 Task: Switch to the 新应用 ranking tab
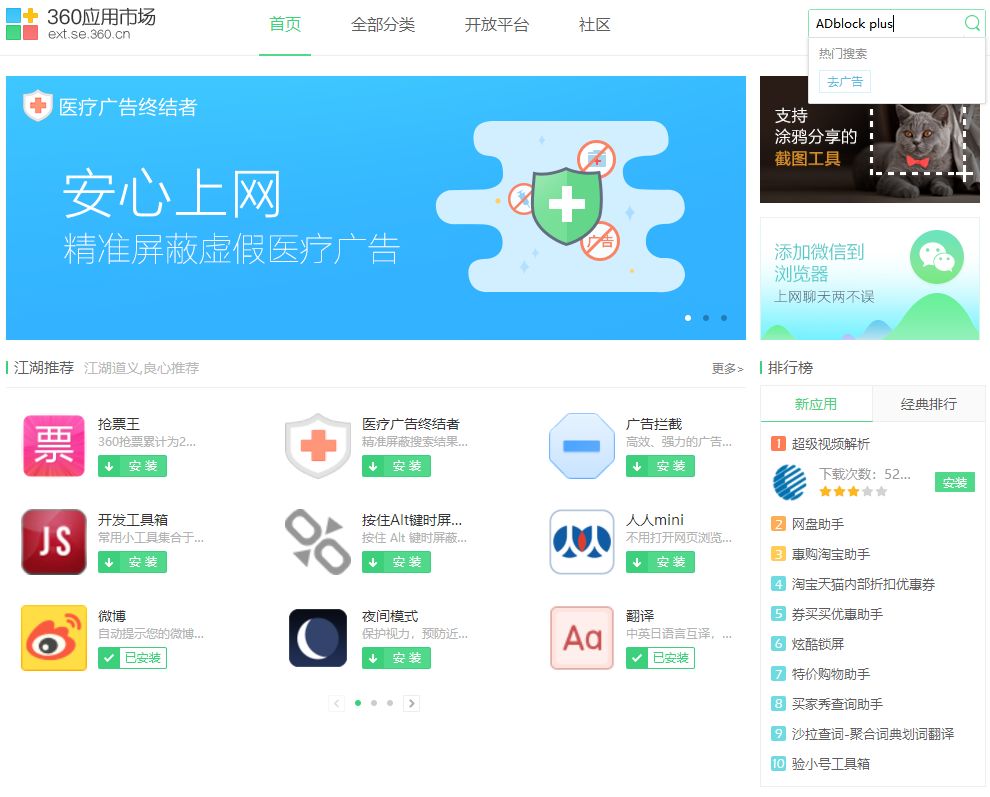click(816, 404)
